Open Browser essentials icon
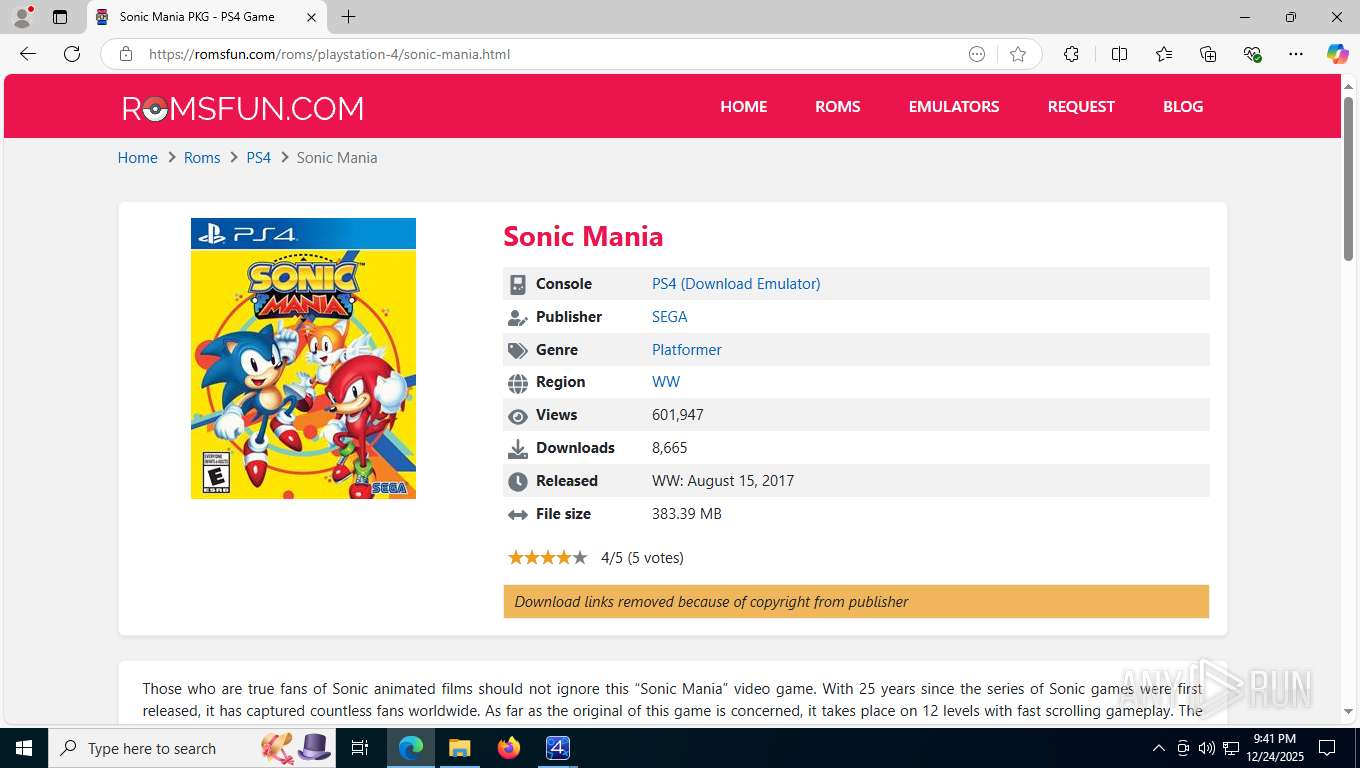 pos(1252,54)
